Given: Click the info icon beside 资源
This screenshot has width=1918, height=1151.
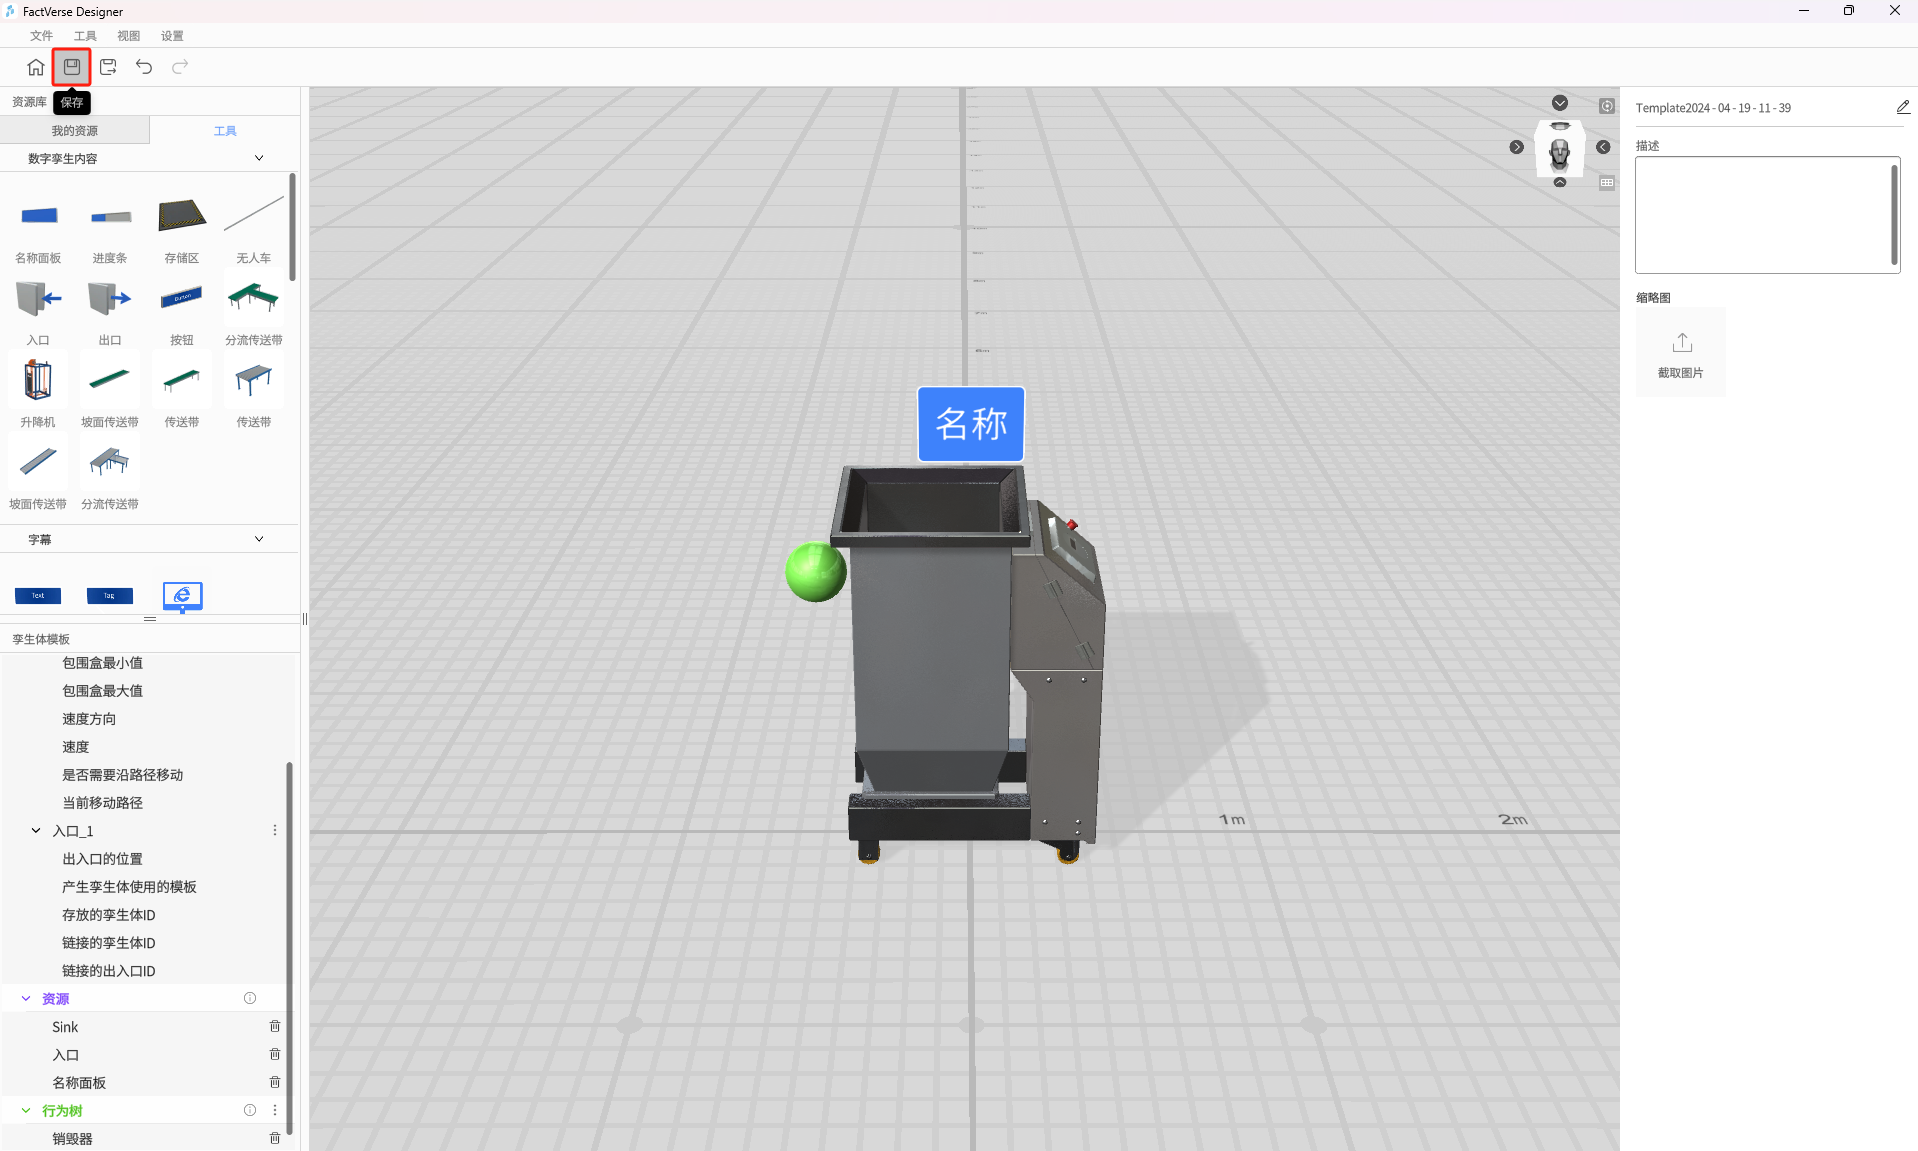Looking at the screenshot, I should (x=250, y=998).
